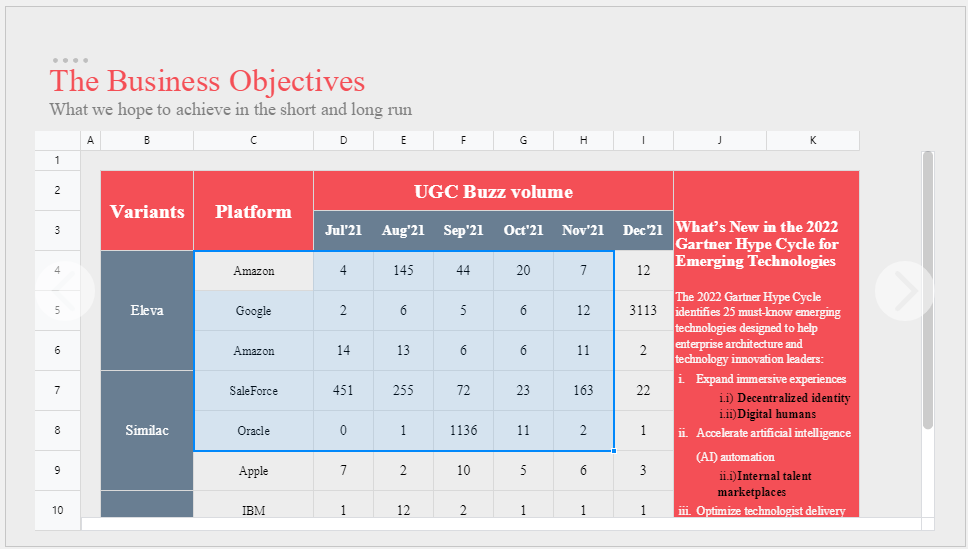Select row 2 header

57,190
